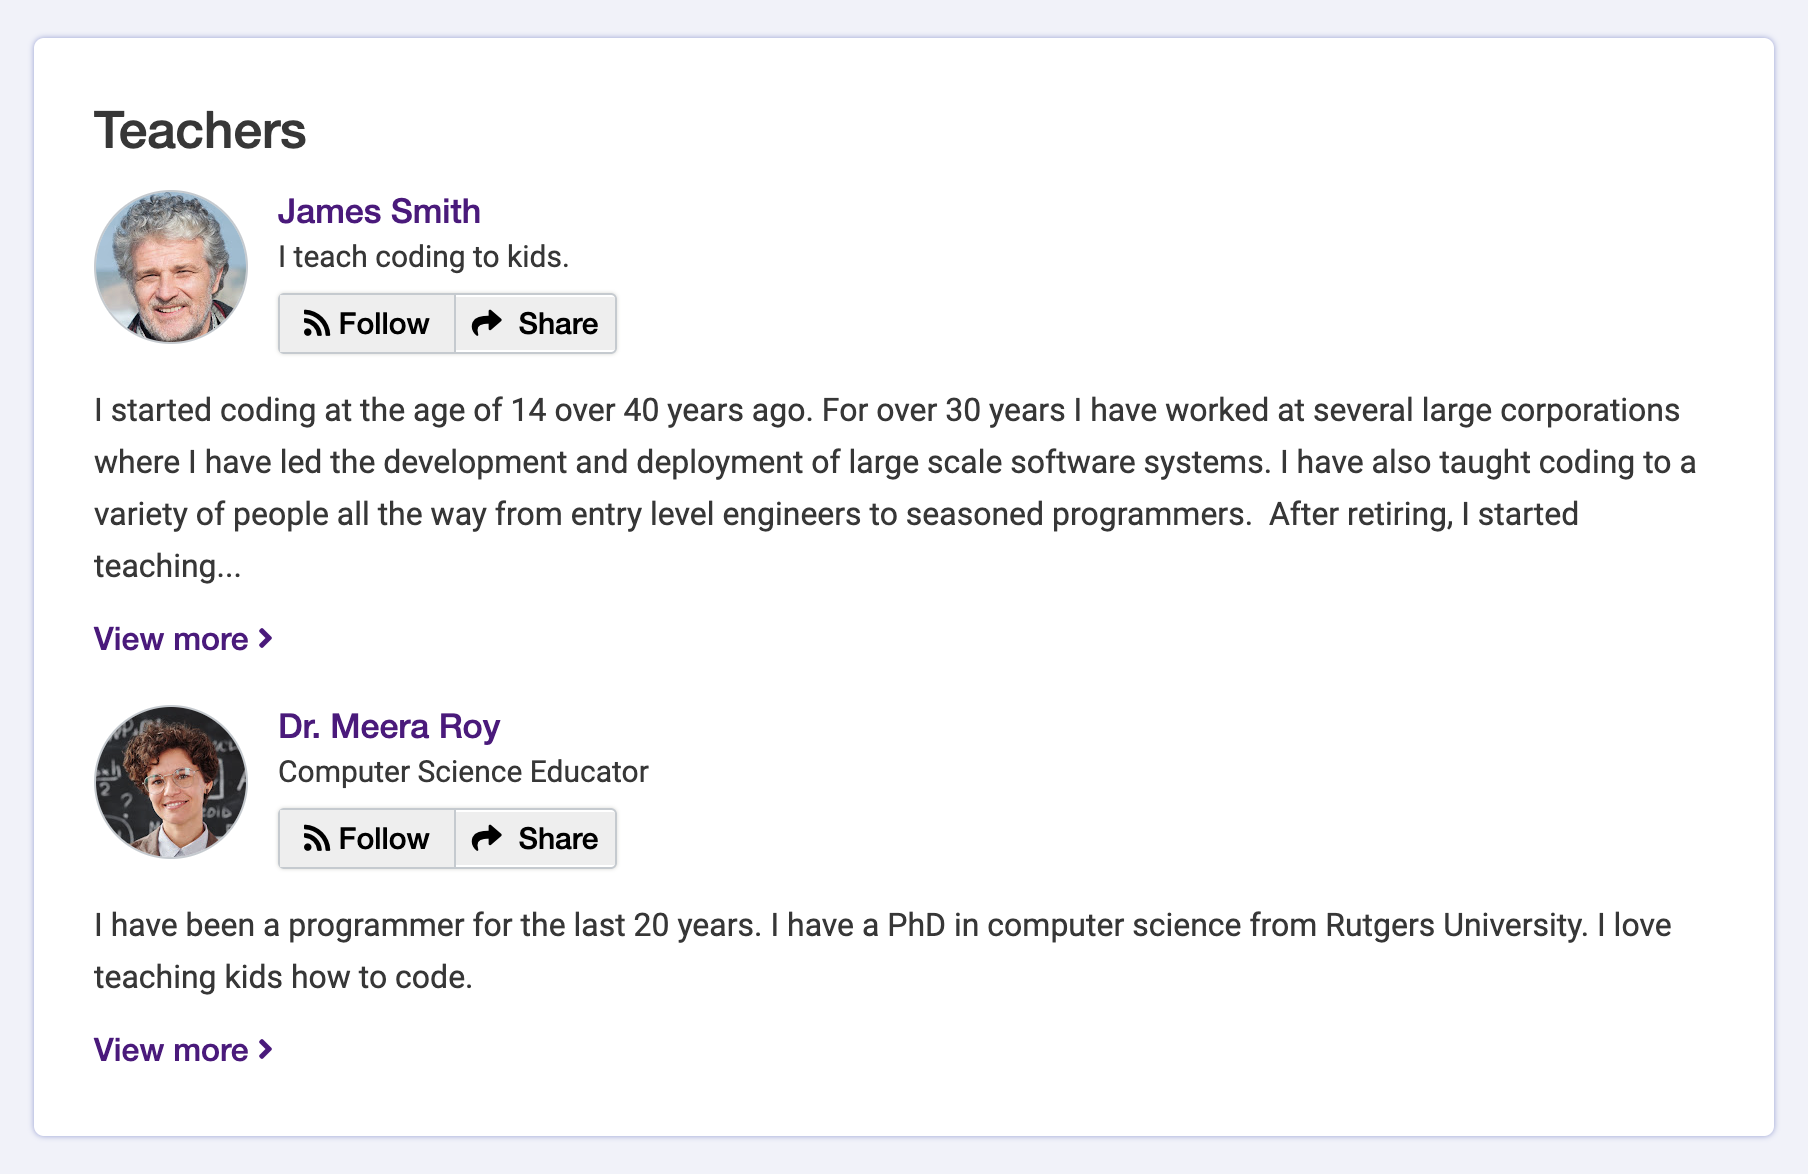The height and width of the screenshot is (1174, 1808).
Task: Click the chevron after James Smith's View more
Action: coord(264,638)
